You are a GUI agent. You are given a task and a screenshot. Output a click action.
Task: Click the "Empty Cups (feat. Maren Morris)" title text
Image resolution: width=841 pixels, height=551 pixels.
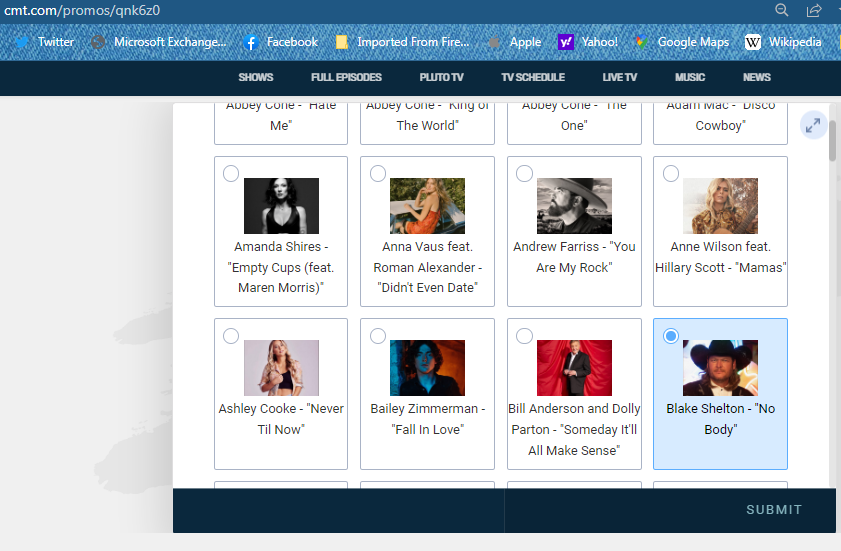281,277
